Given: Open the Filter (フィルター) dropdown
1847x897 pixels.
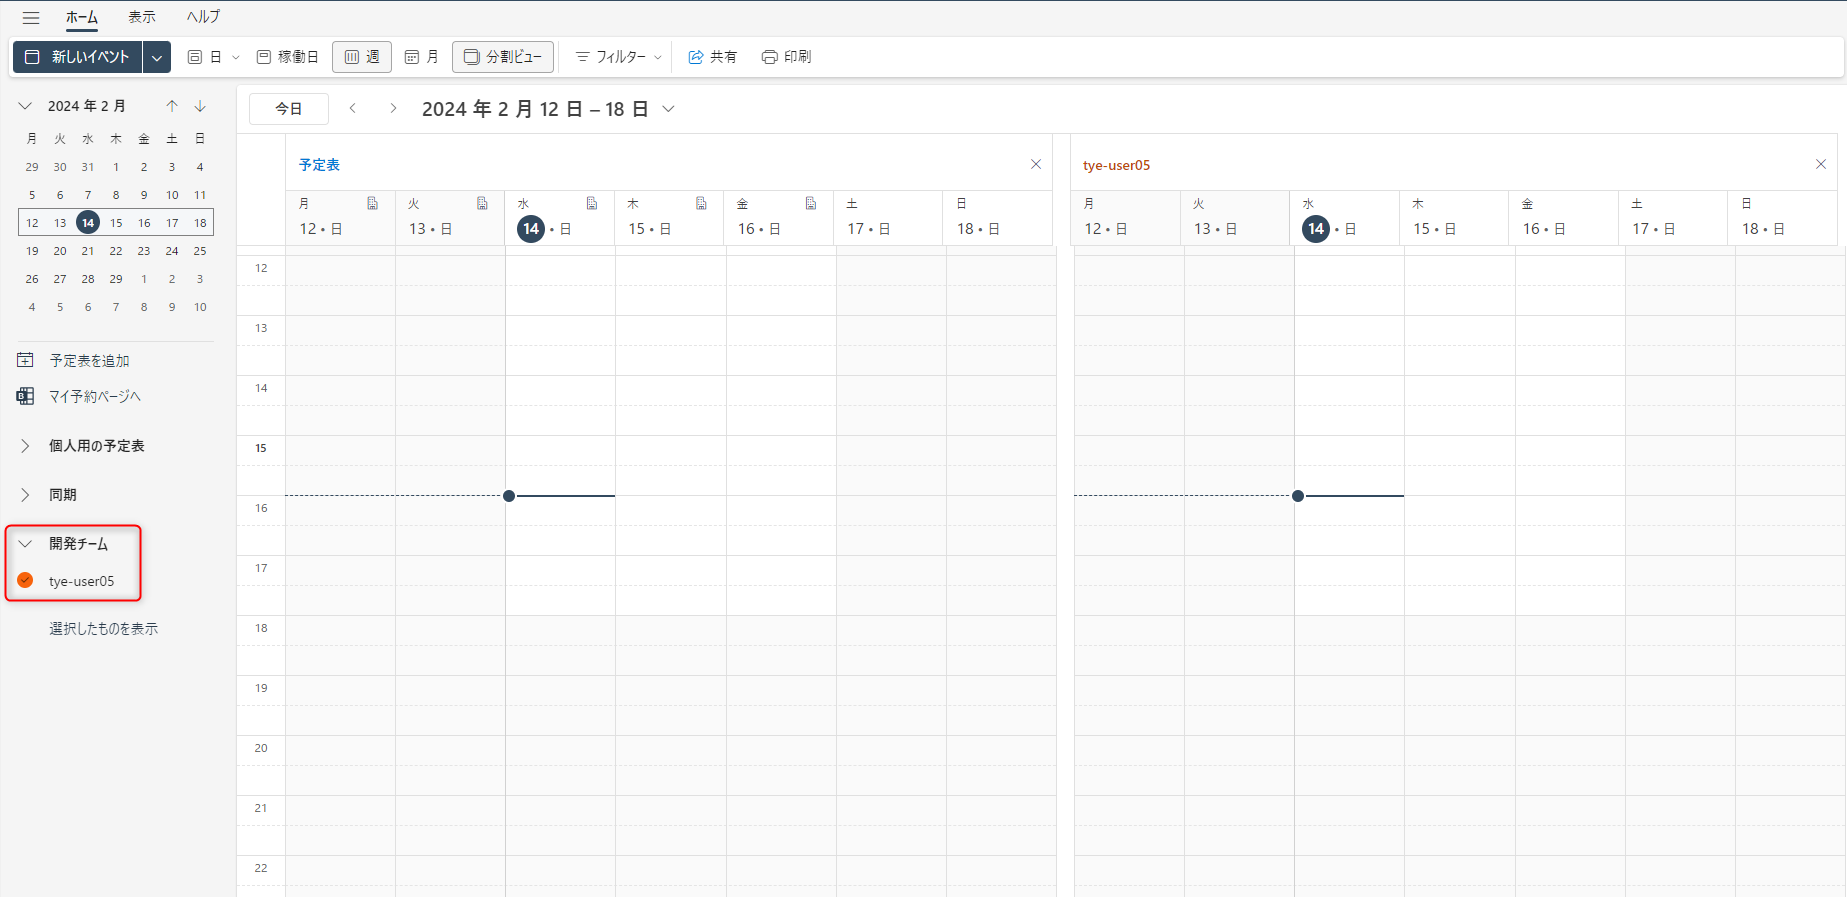Looking at the screenshot, I should coord(619,57).
